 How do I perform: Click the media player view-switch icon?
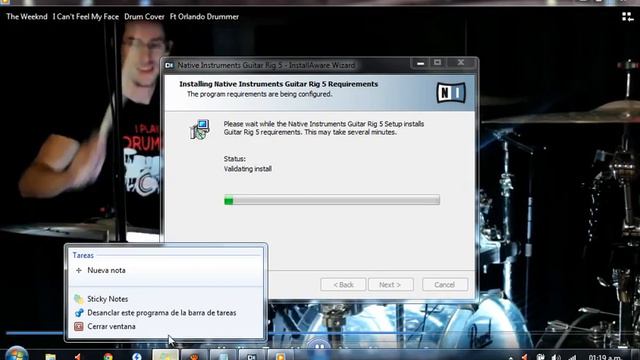pos(627,17)
